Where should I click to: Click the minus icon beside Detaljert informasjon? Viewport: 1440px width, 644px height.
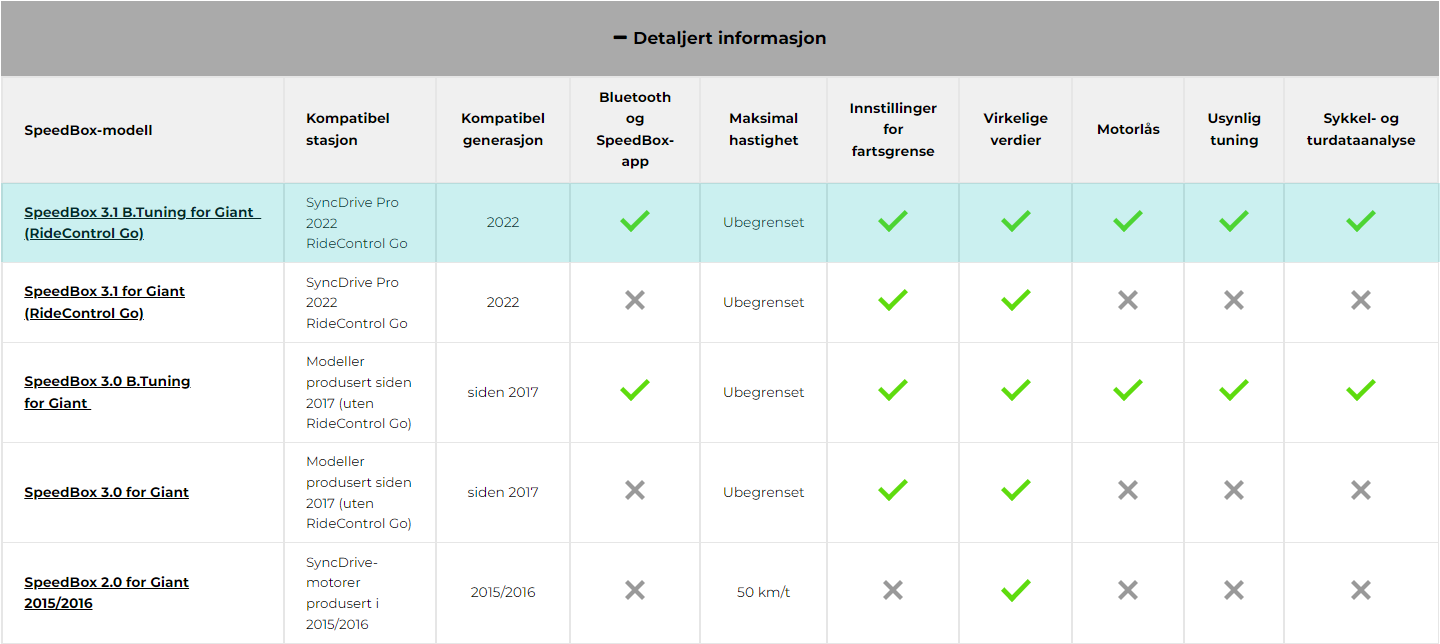[x=620, y=38]
